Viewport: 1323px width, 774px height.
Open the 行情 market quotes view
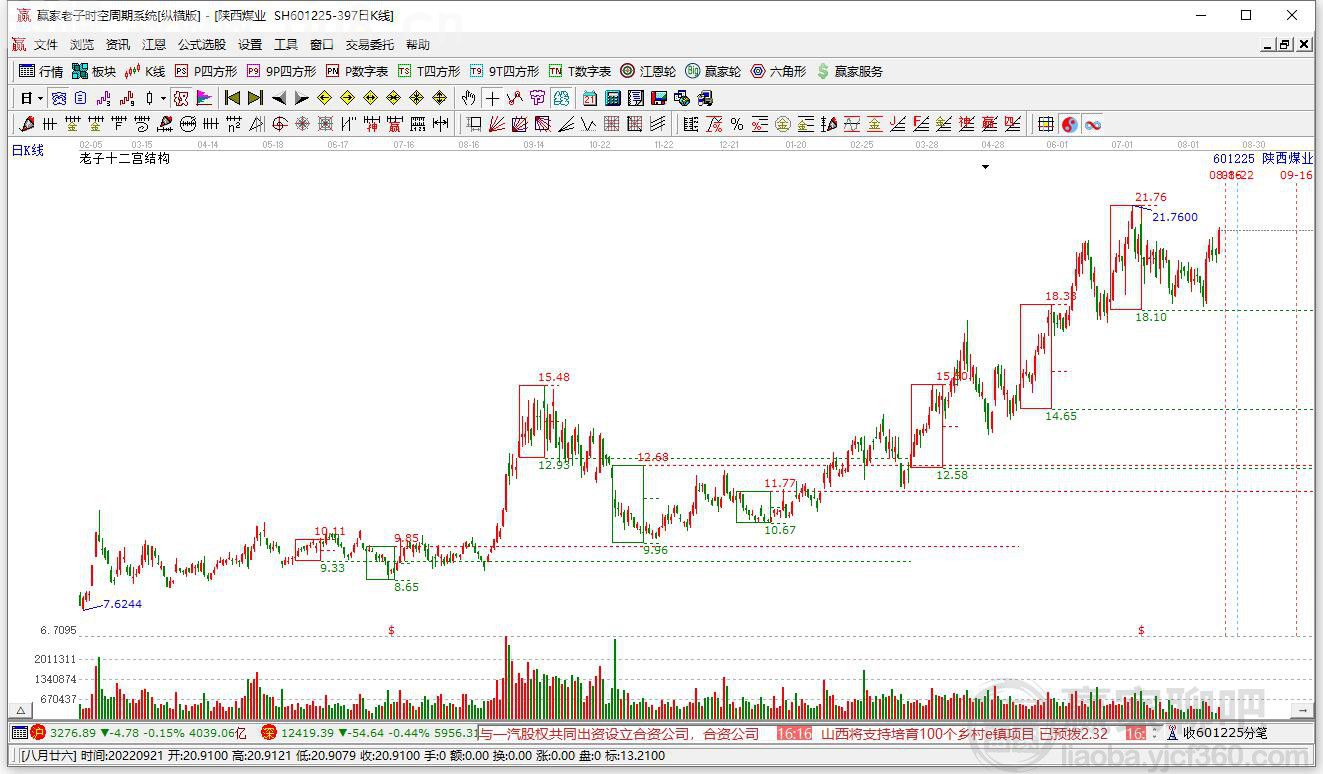(x=41, y=71)
